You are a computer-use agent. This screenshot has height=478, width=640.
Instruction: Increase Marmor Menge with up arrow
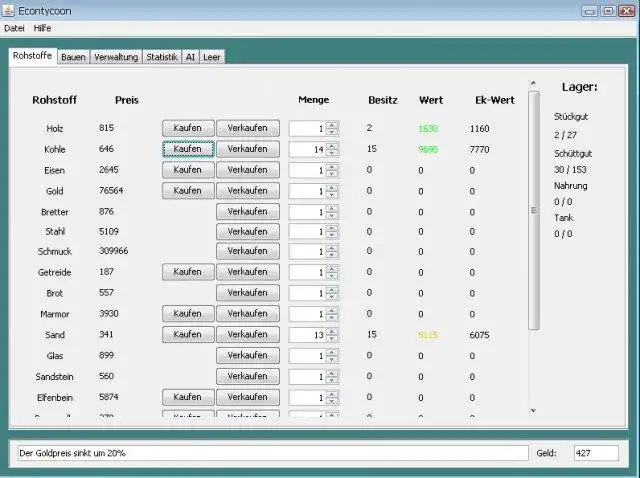[x=332, y=311]
